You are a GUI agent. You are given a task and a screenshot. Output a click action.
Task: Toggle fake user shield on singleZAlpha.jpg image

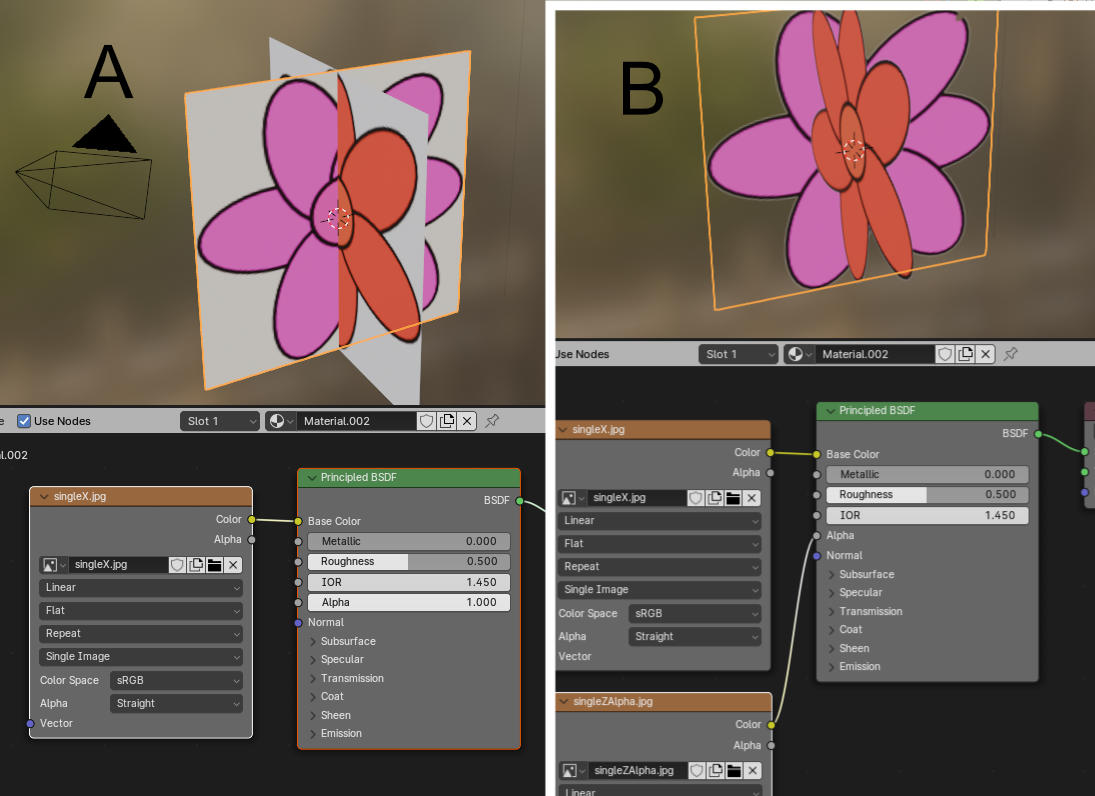(x=696, y=770)
